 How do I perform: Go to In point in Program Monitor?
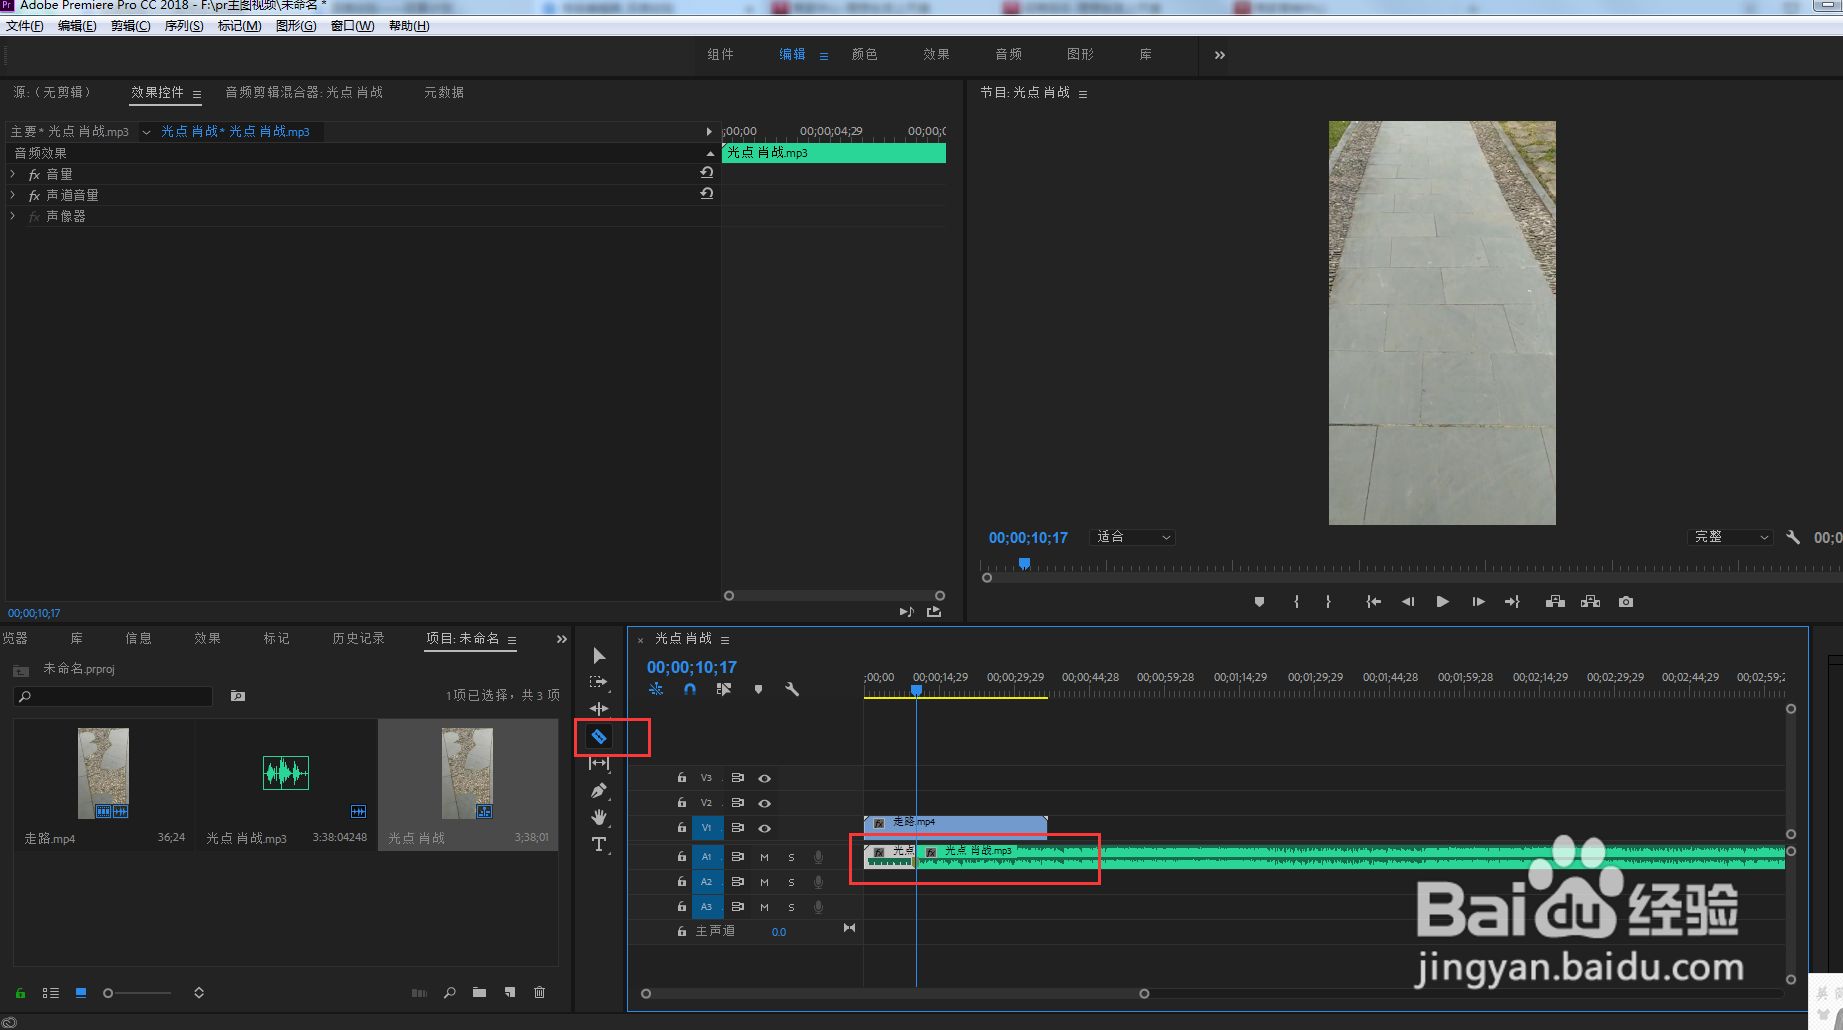click(x=1374, y=602)
